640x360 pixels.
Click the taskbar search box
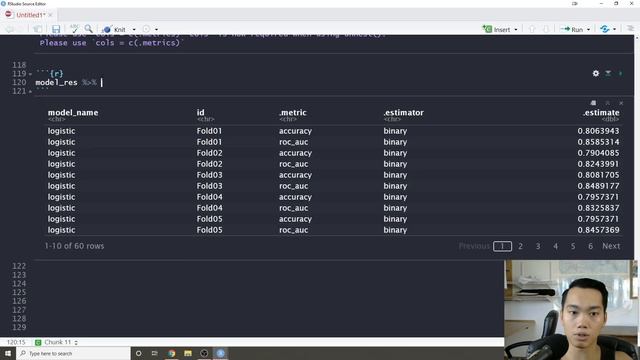coord(73,353)
